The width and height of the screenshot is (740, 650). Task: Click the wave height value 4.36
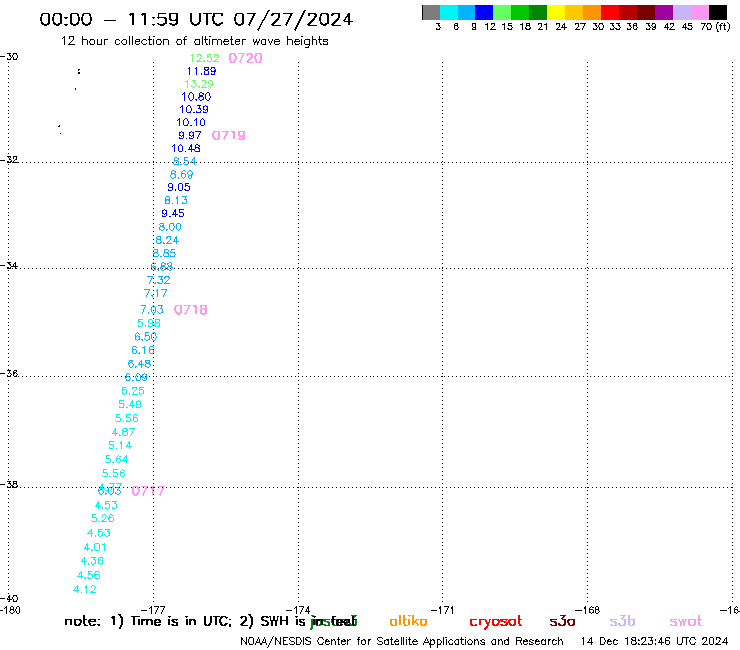(x=92, y=561)
